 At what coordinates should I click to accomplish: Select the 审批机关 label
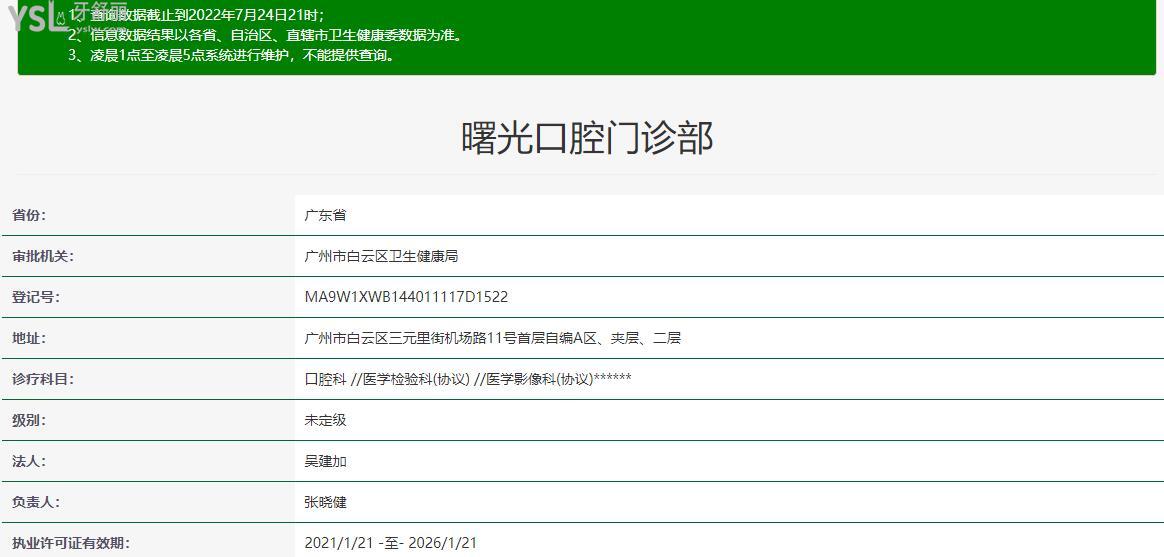tap(42, 256)
